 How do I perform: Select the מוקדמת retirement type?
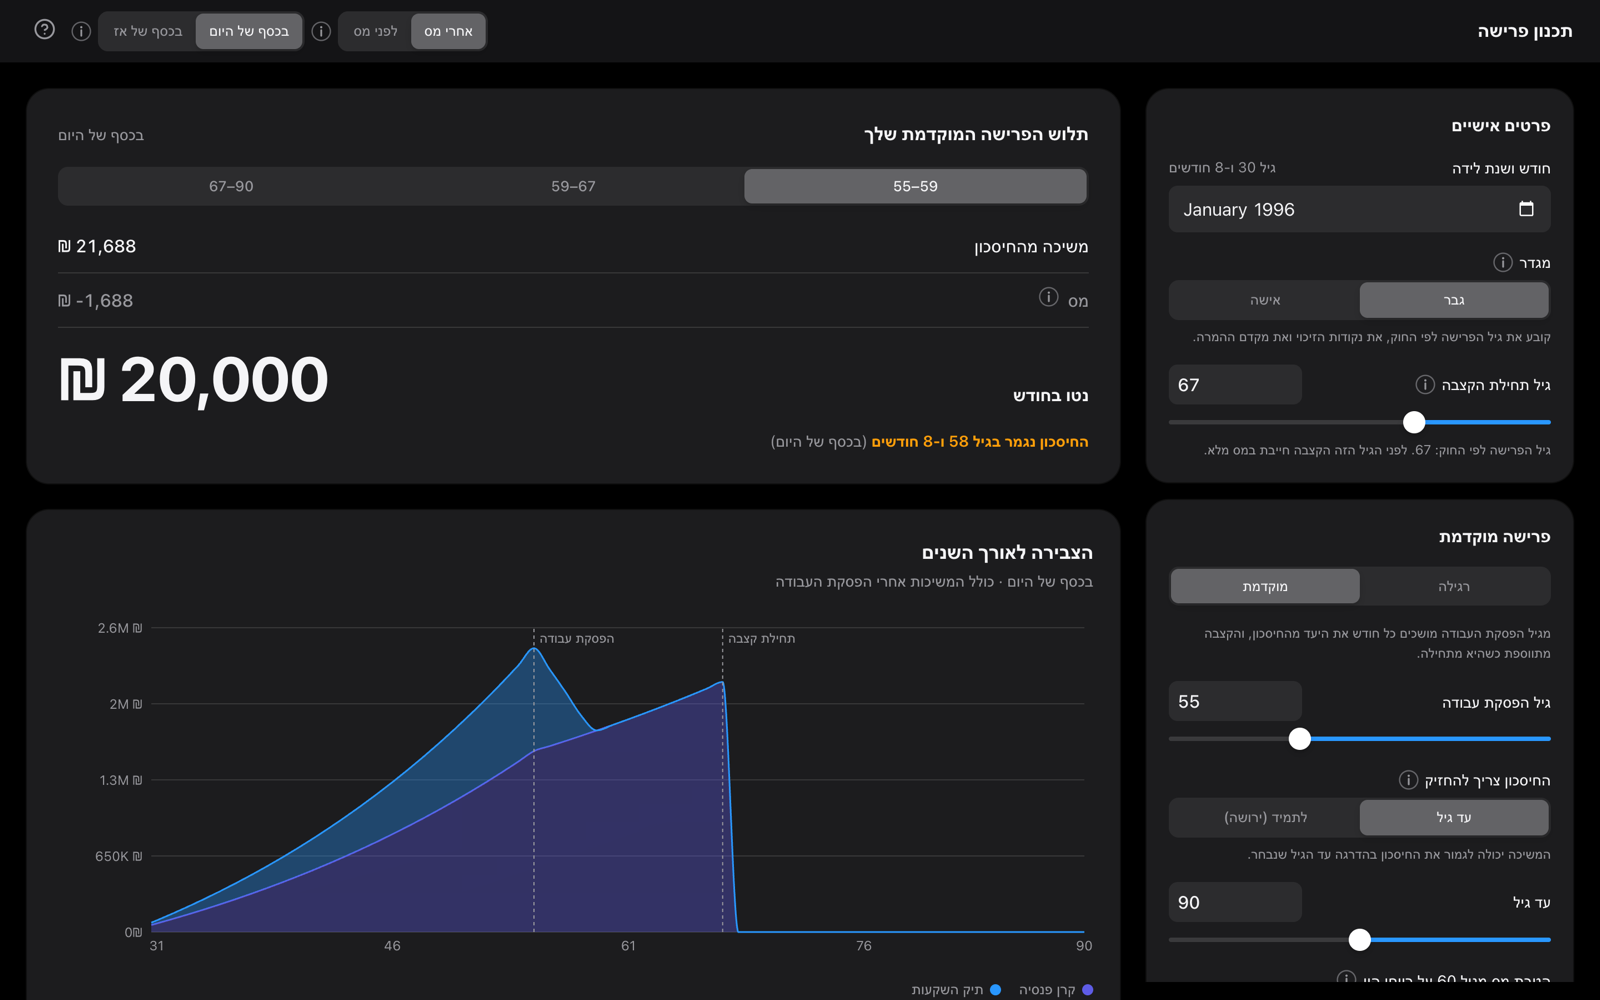coord(1265,587)
